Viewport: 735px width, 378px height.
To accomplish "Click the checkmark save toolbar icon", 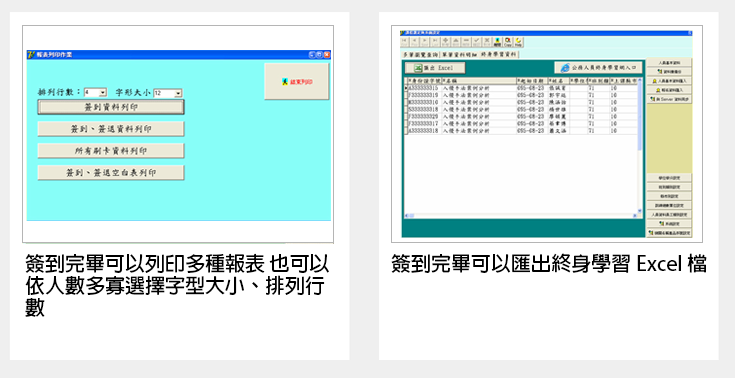I will point(477,42).
